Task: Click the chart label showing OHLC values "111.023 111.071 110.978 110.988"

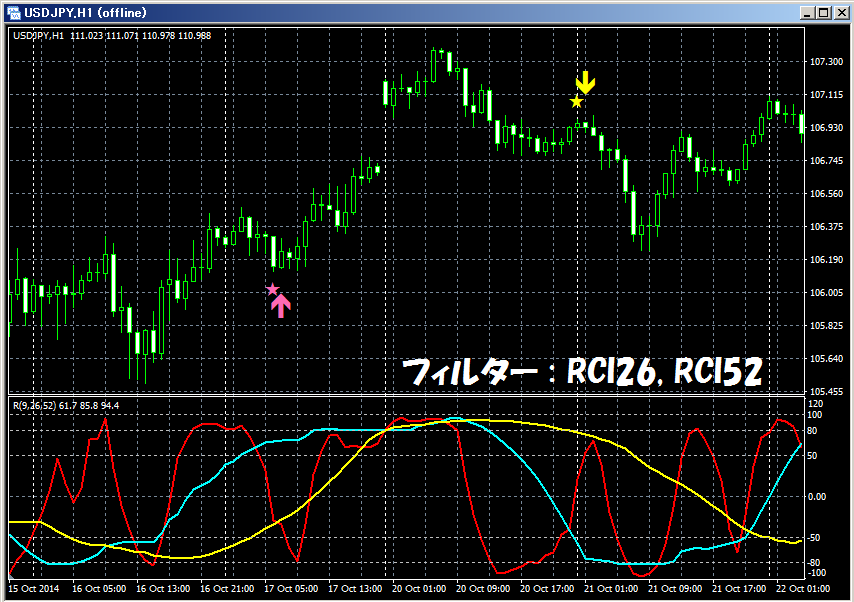Action: pos(141,36)
